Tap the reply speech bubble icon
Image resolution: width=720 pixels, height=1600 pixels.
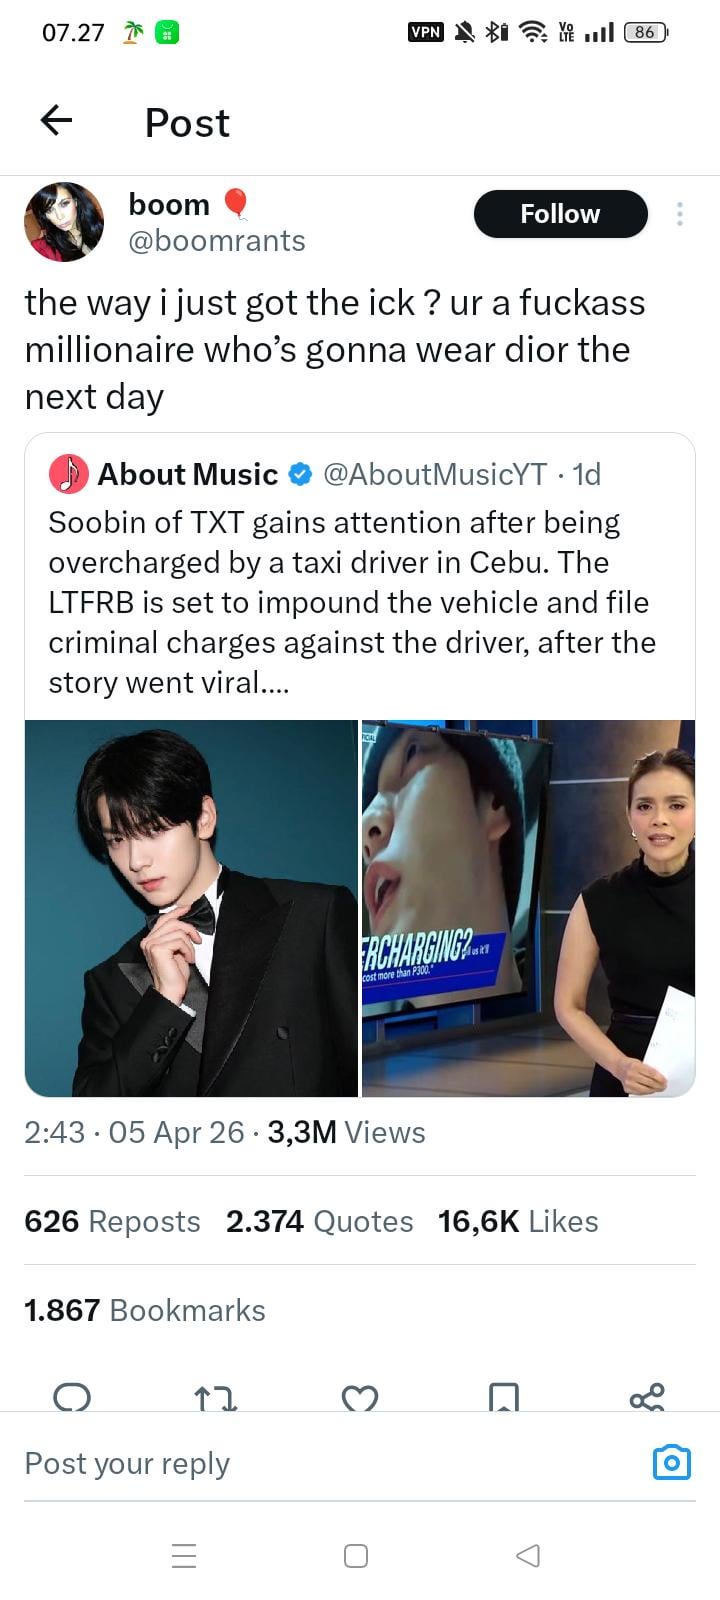72,1397
